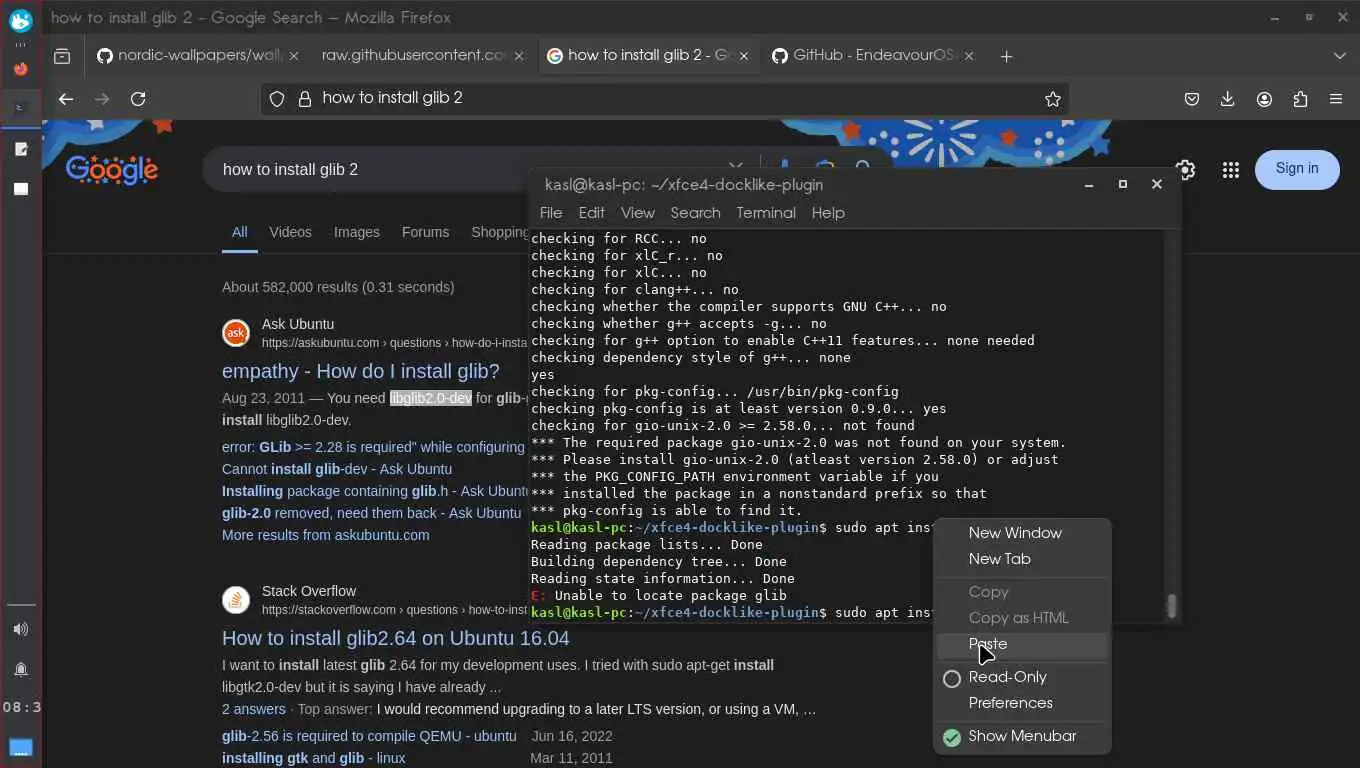Close the nordic-wallpapers tab
Image resolution: width=1360 pixels, height=768 pixels.
click(x=294, y=56)
